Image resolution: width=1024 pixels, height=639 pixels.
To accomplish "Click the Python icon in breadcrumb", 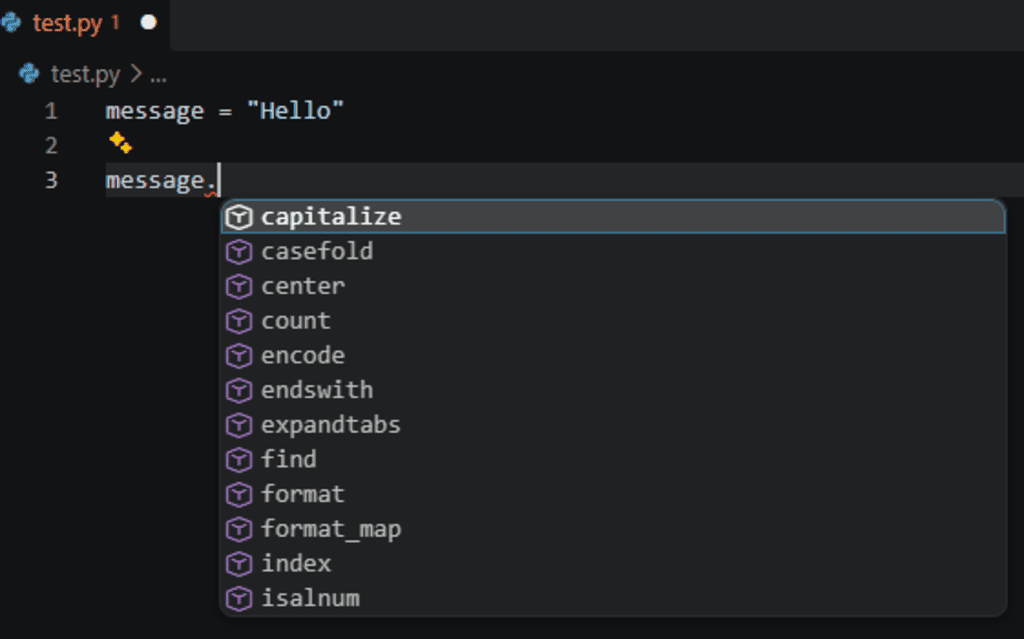I will [x=29, y=74].
